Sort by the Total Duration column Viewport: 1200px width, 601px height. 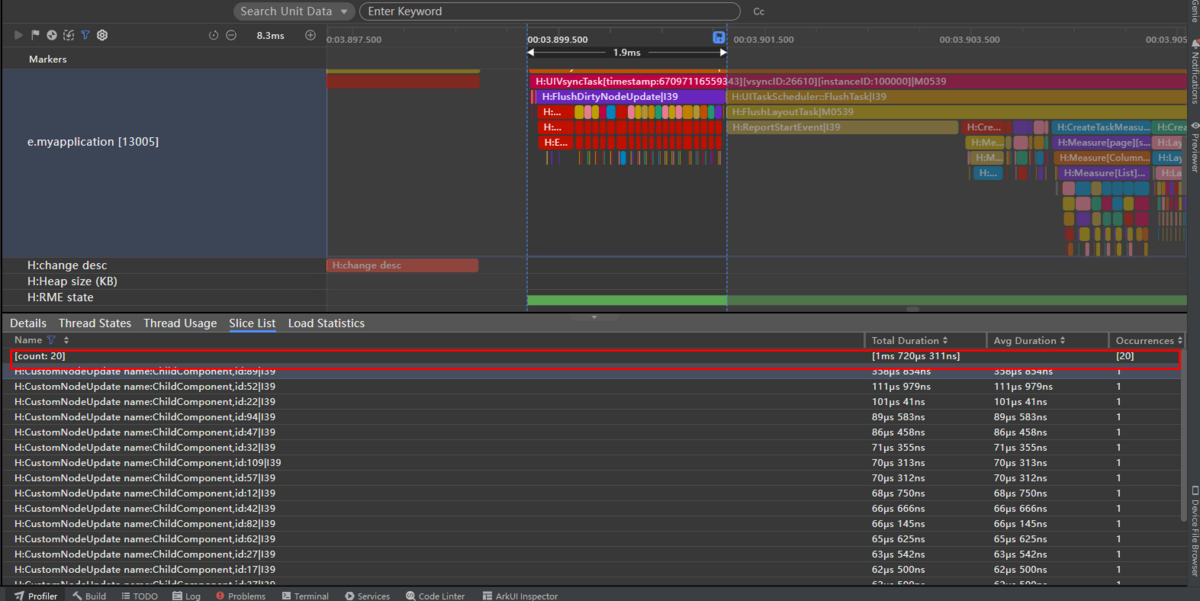(909, 341)
